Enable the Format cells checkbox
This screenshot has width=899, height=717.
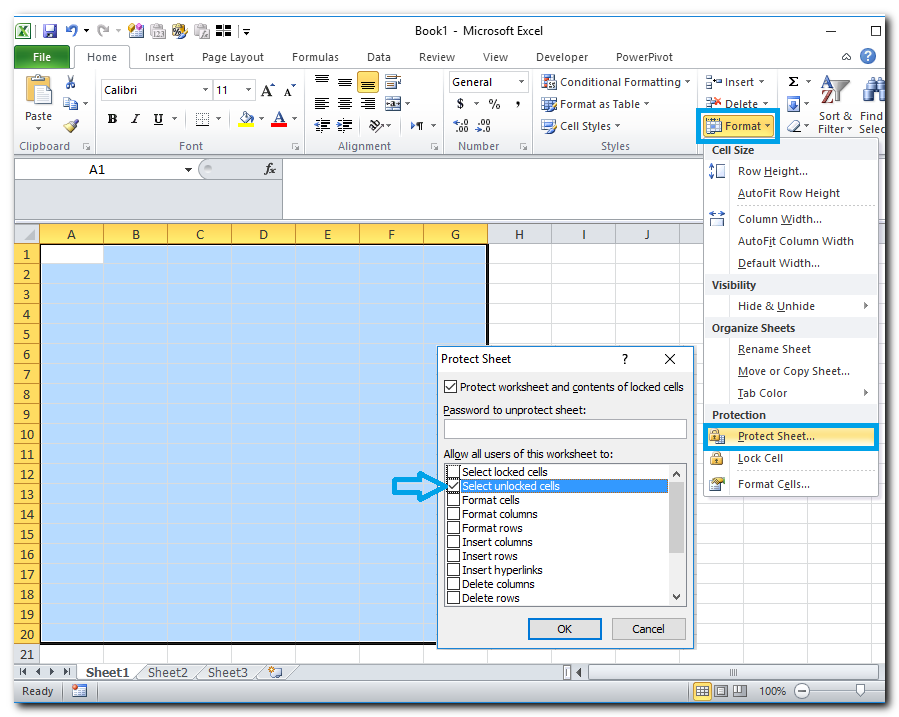[x=454, y=500]
